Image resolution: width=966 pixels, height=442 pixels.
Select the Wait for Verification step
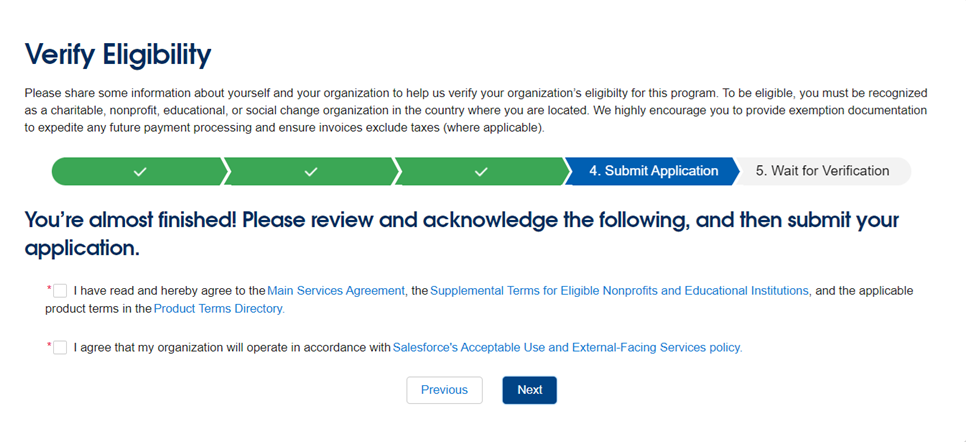click(x=822, y=171)
